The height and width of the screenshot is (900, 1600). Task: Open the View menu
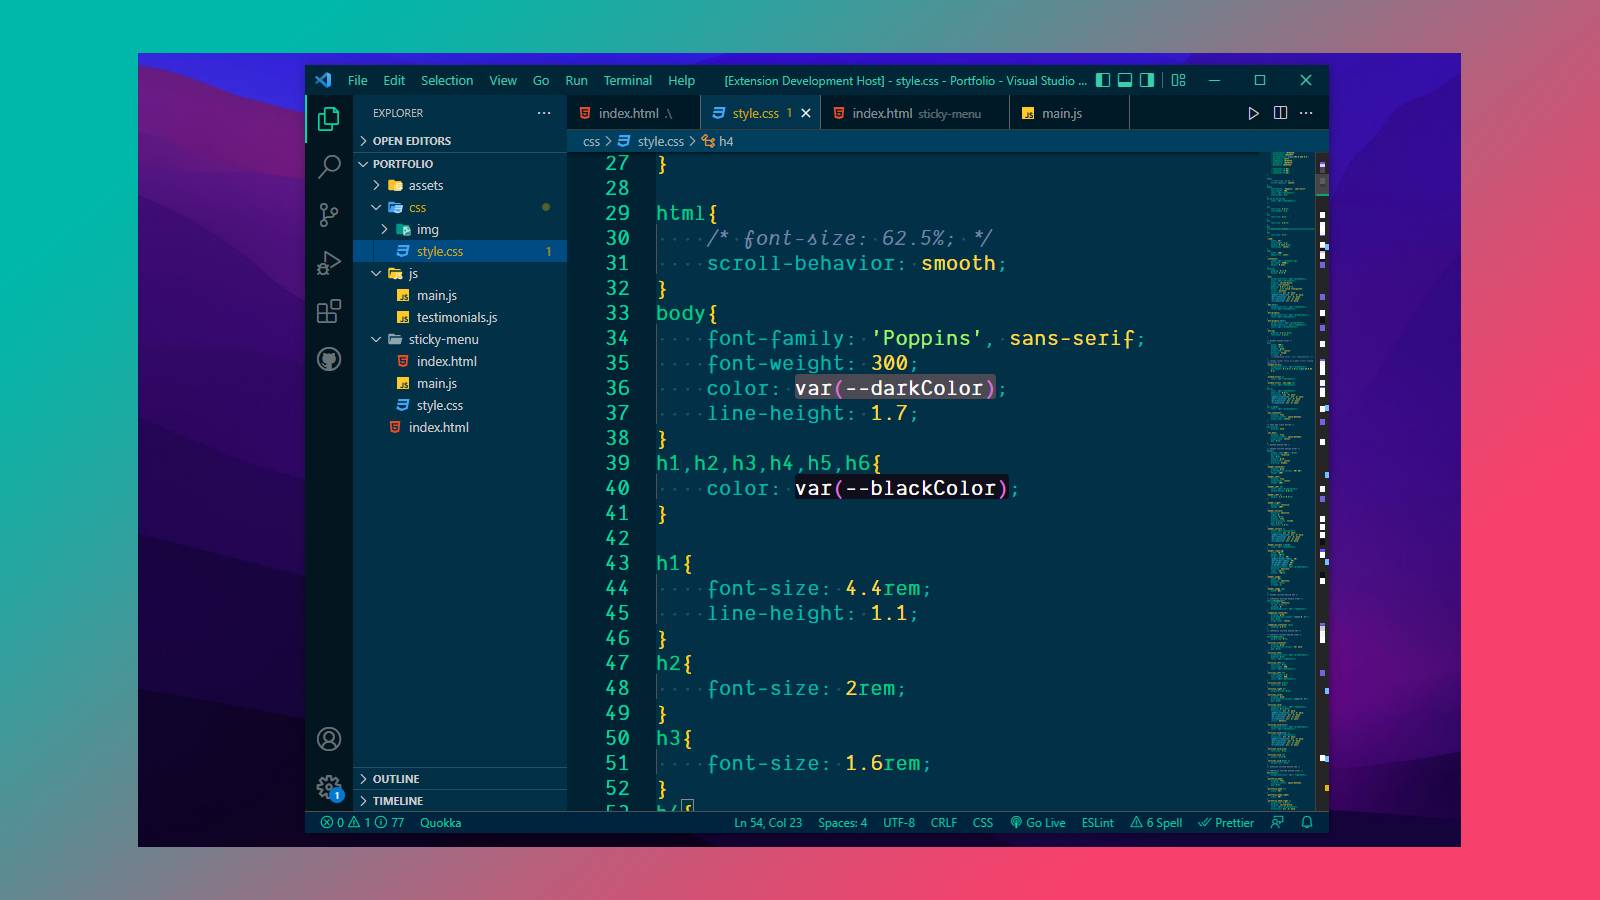503,80
